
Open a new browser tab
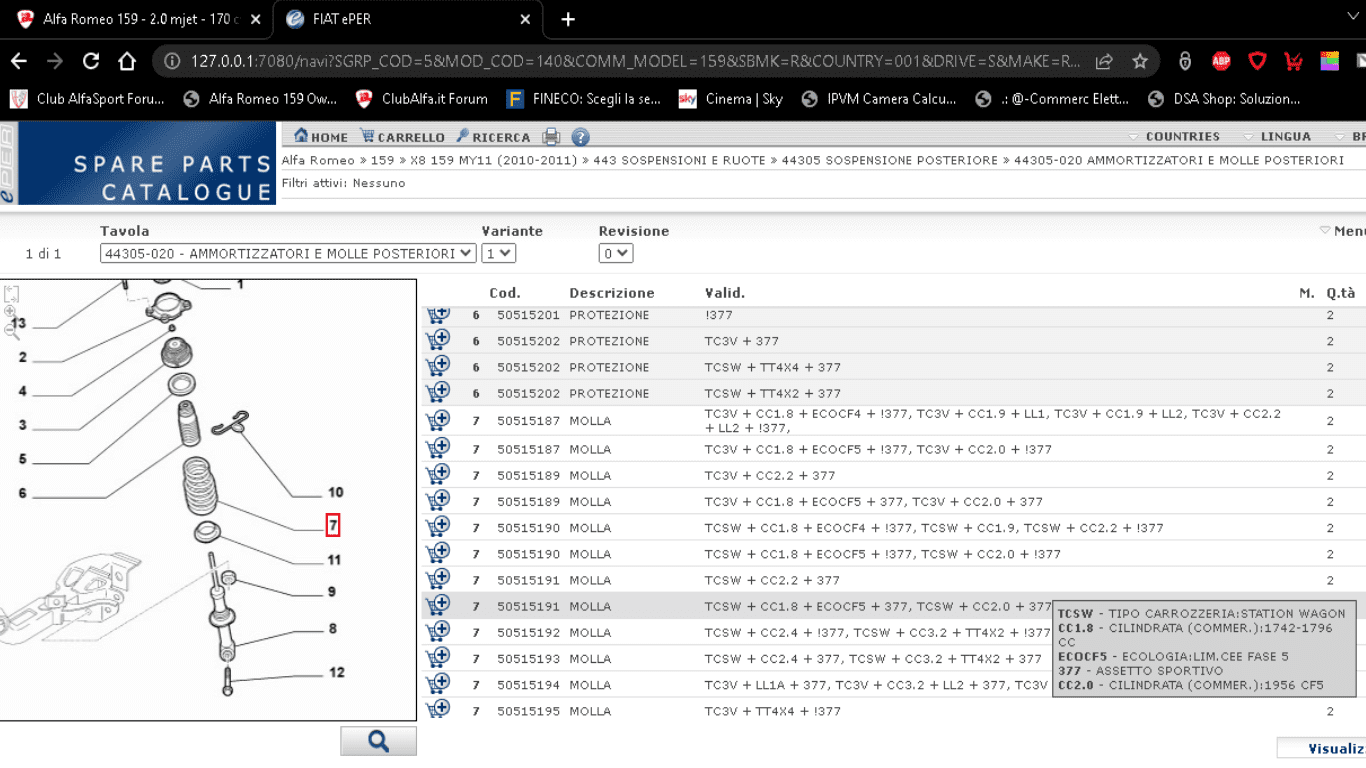(x=568, y=19)
